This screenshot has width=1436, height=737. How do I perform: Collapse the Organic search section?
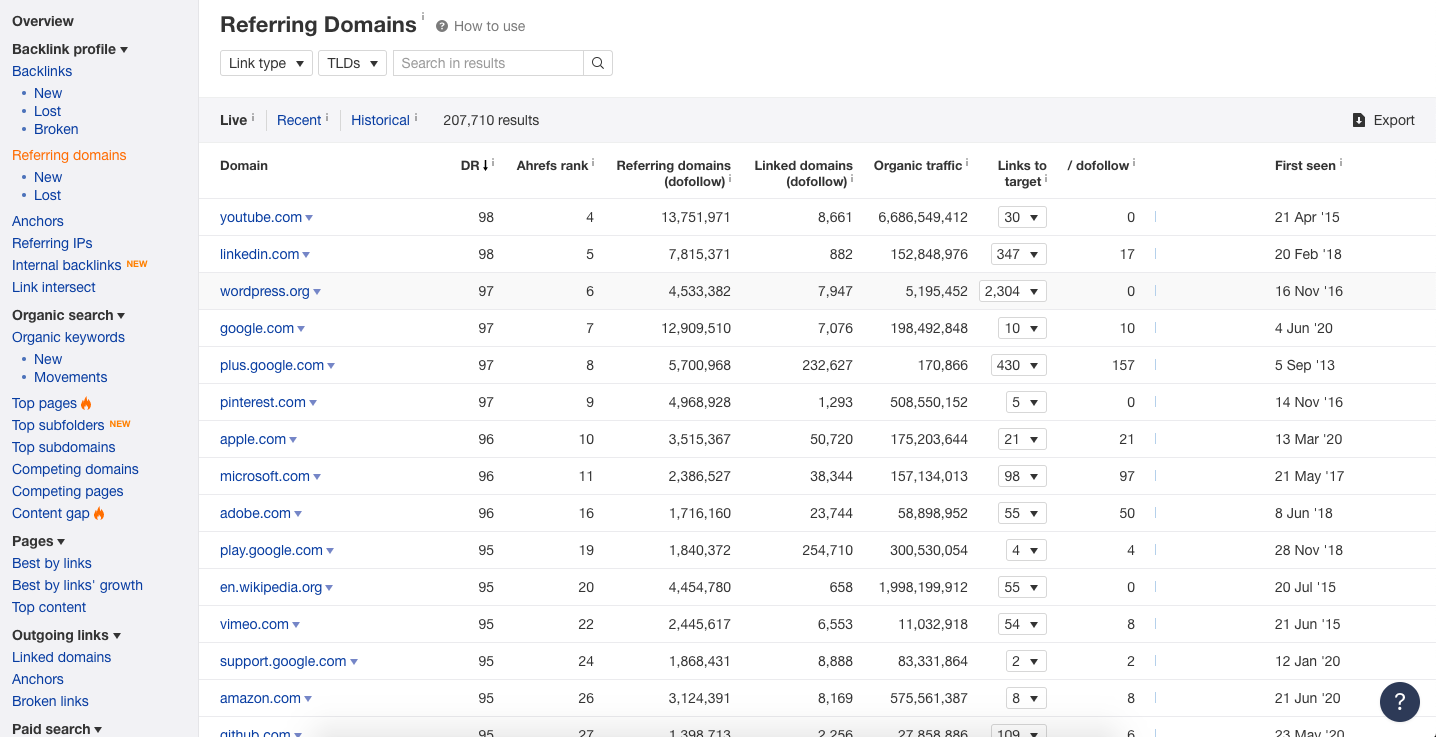68,315
